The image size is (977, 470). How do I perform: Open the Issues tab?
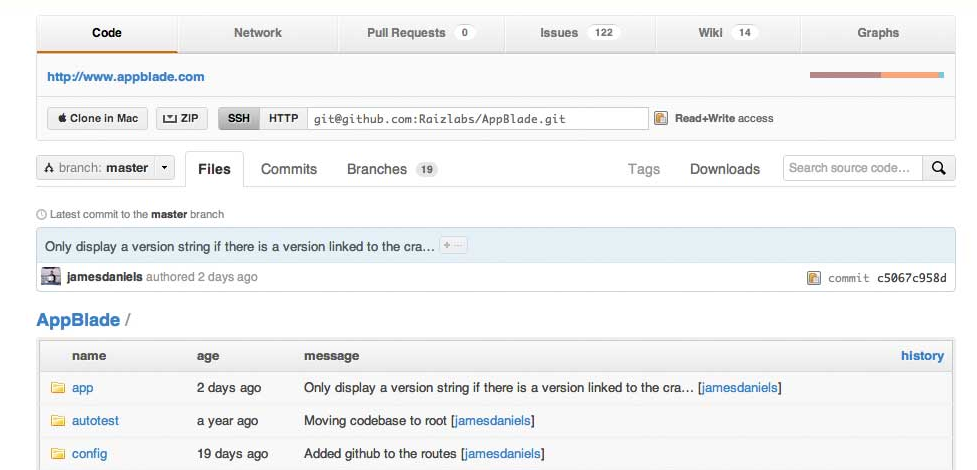pos(580,33)
